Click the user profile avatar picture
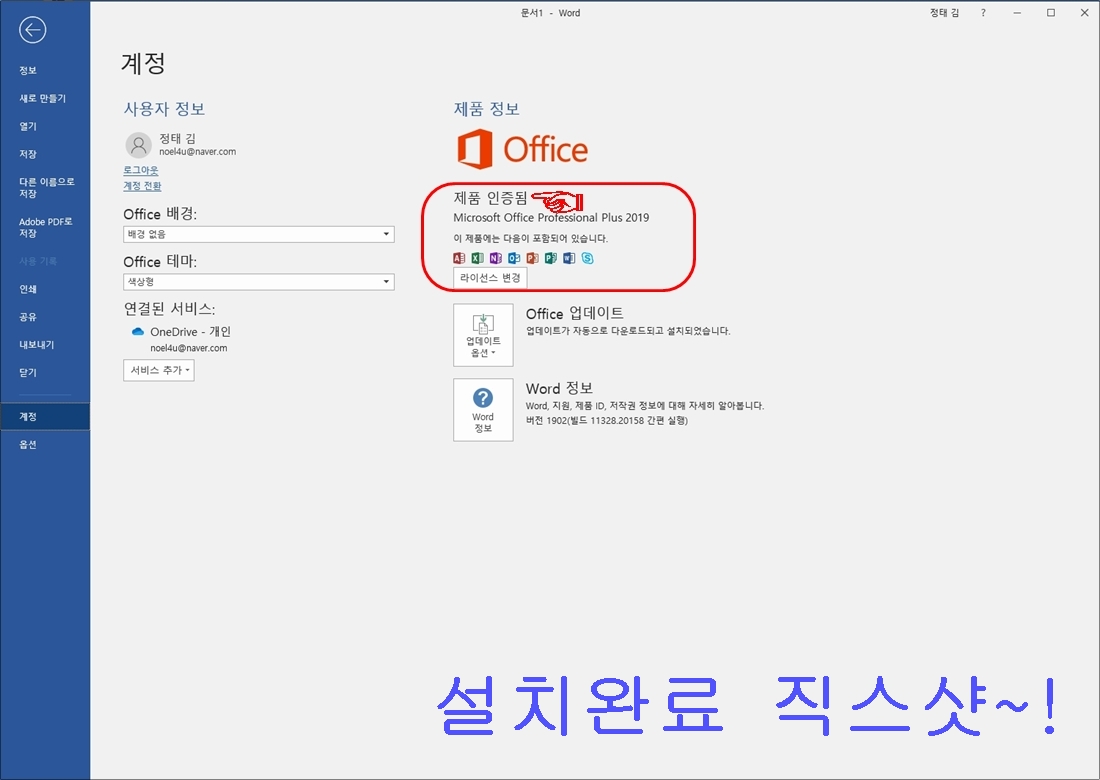The image size is (1100, 780). (x=138, y=145)
